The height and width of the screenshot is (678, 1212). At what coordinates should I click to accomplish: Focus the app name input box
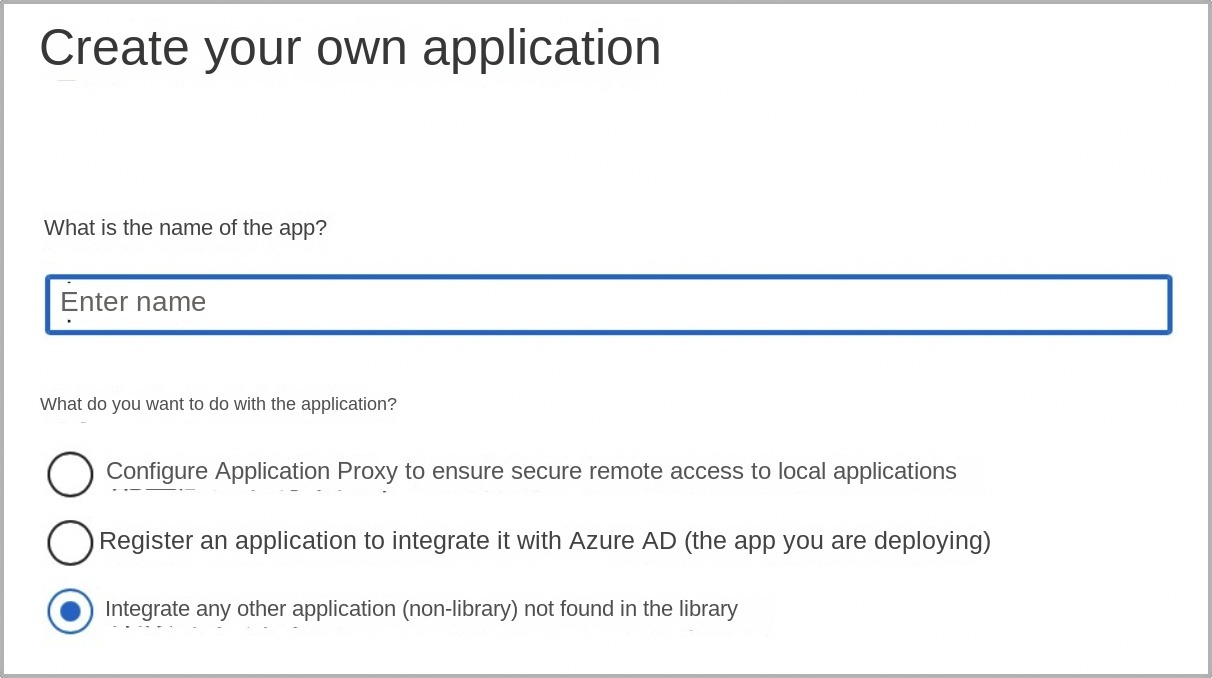(x=700, y=304)
